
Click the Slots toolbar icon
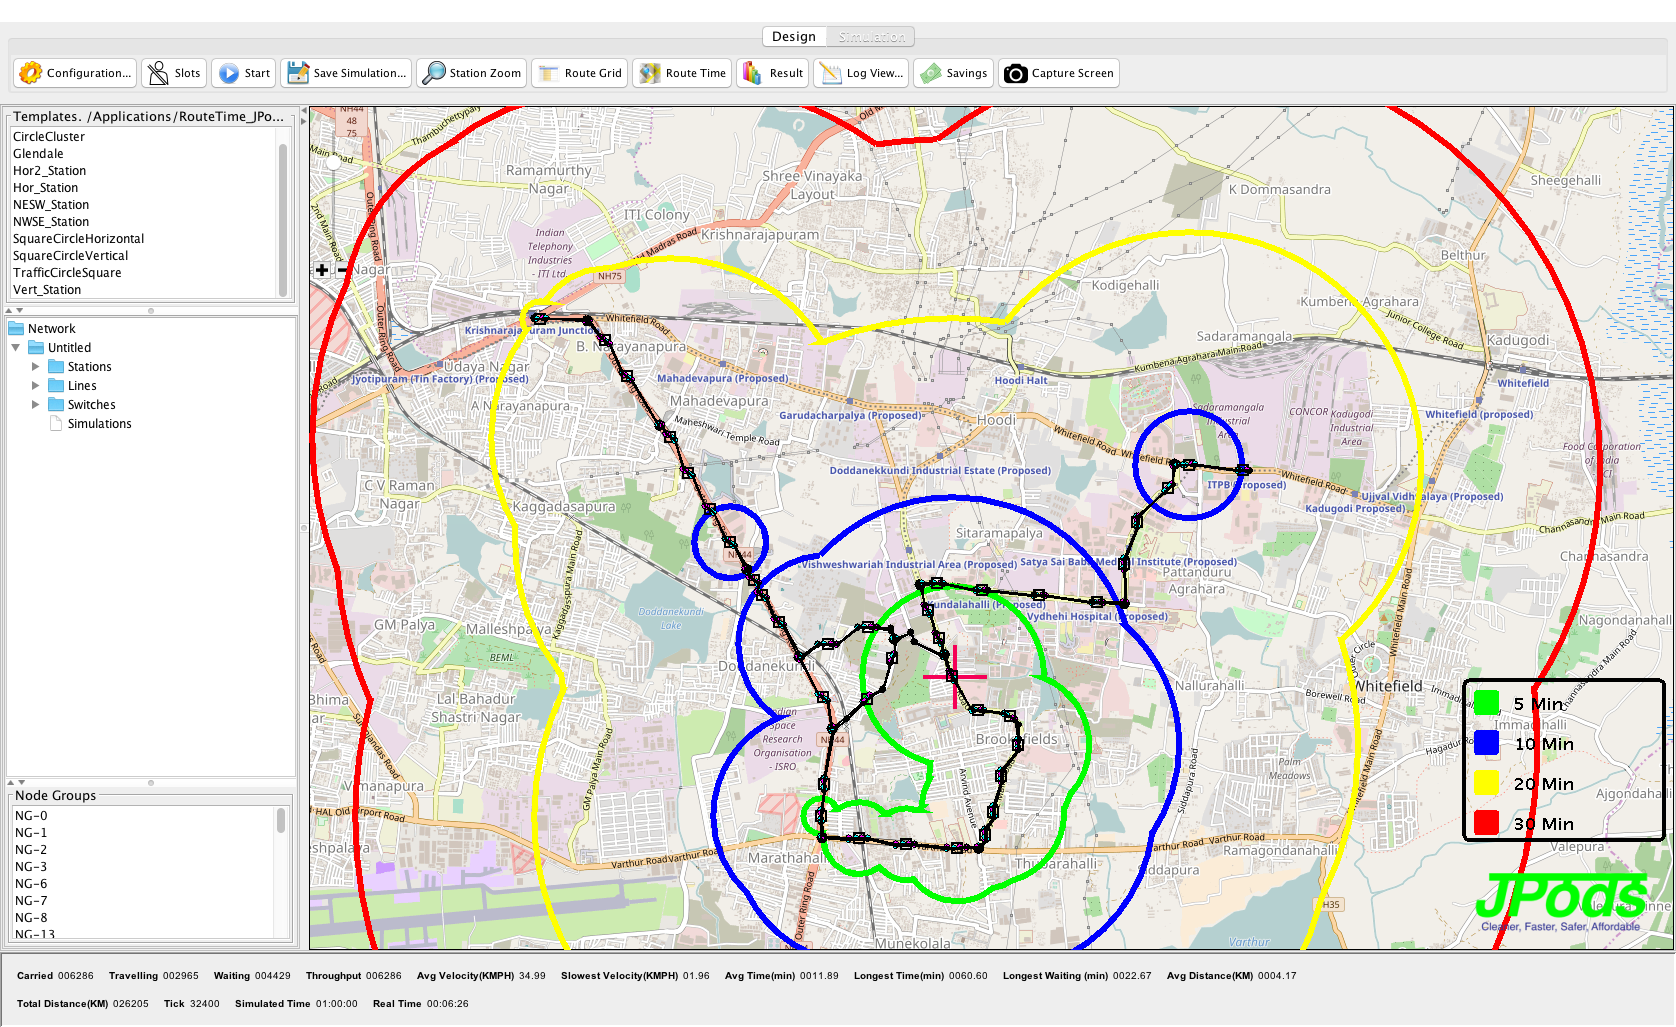tap(158, 73)
